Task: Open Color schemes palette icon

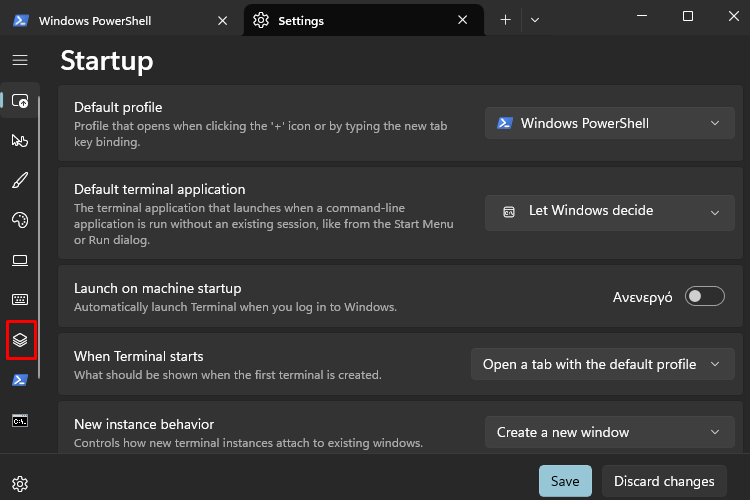Action: tap(20, 220)
